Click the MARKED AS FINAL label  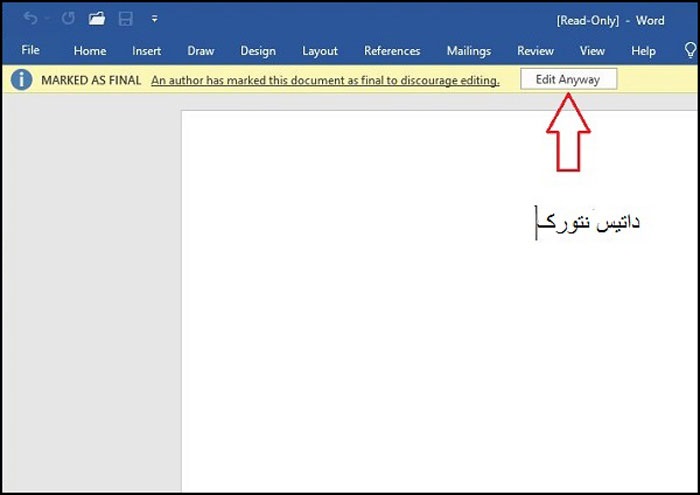point(91,80)
